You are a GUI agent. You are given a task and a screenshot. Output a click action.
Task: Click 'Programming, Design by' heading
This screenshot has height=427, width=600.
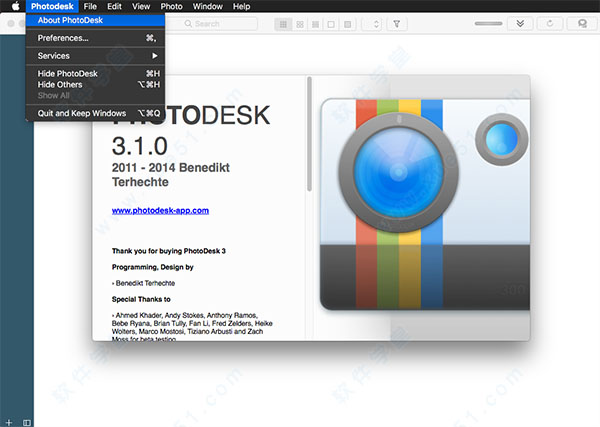tap(153, 267)
